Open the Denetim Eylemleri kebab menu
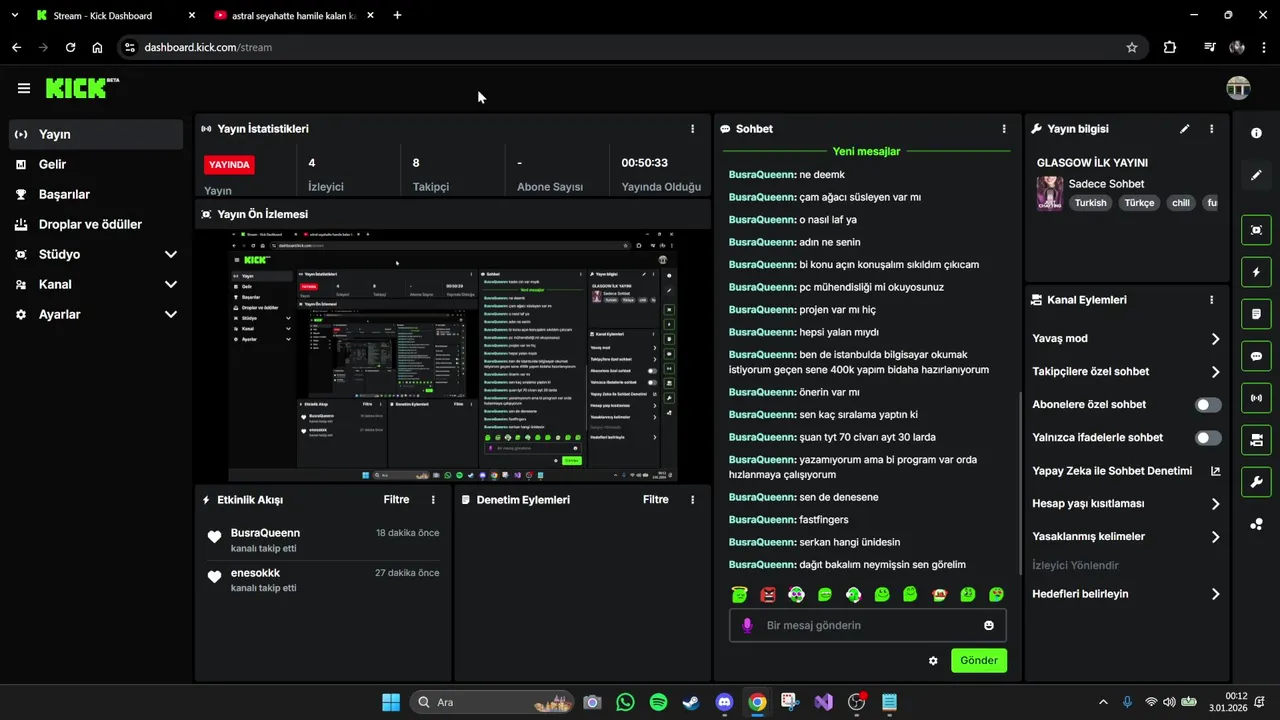This screenshot has width=1280, height=720. pos(692,500)
